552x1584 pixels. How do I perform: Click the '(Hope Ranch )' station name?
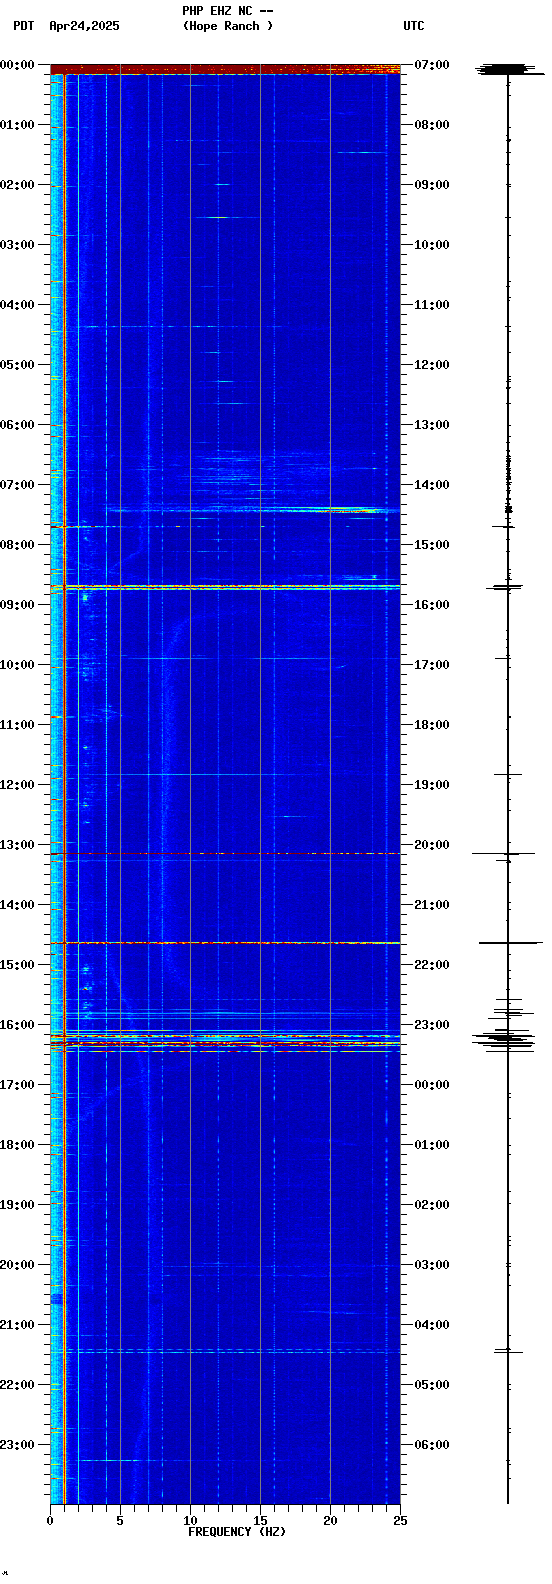click(228, 26)
